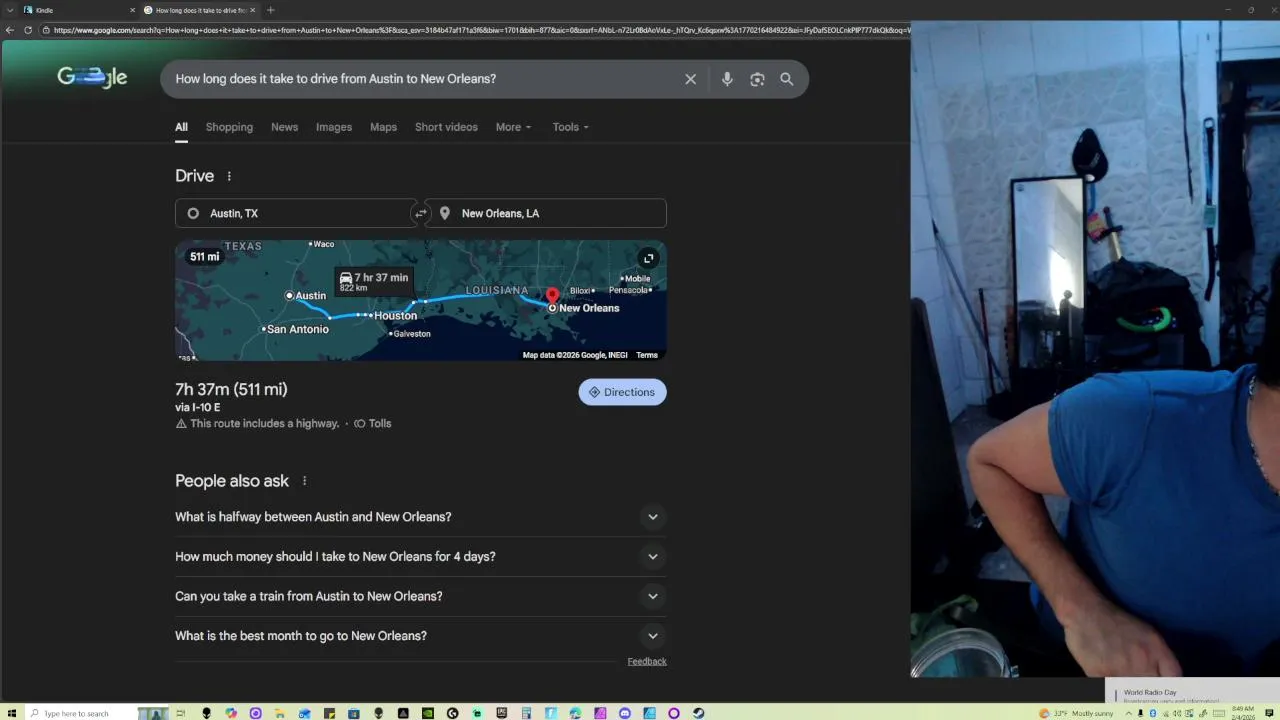Image resolution: width=1280 pixels, height=720 pixels.
Task: Open the World Radio Day notification
Action: [1192, 693]
